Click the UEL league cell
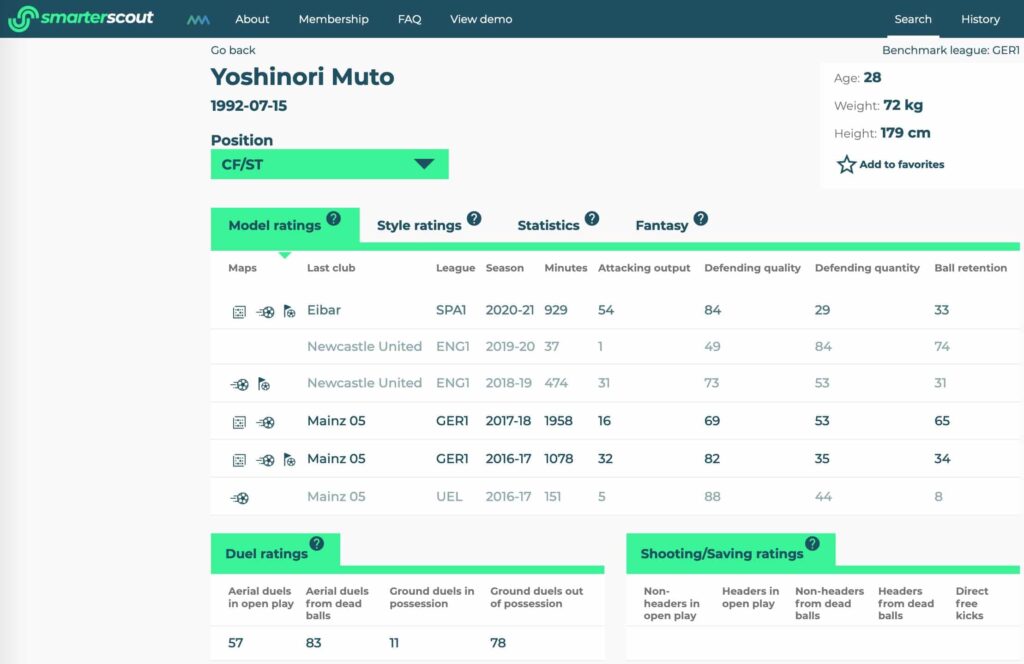Screen dimensions: 1024x664 point(449,497)
